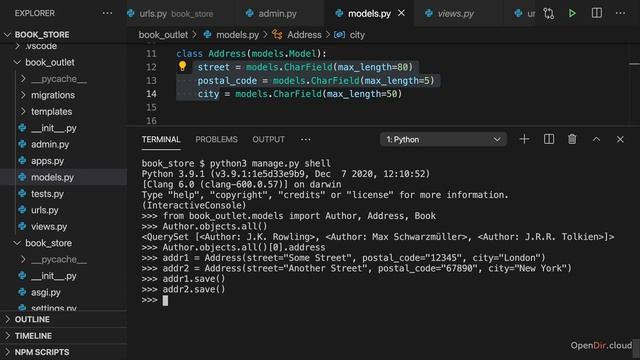Kill terminal with trash icon
The image size is (640, 360).
pyautogui.click(x=572, y=139)
